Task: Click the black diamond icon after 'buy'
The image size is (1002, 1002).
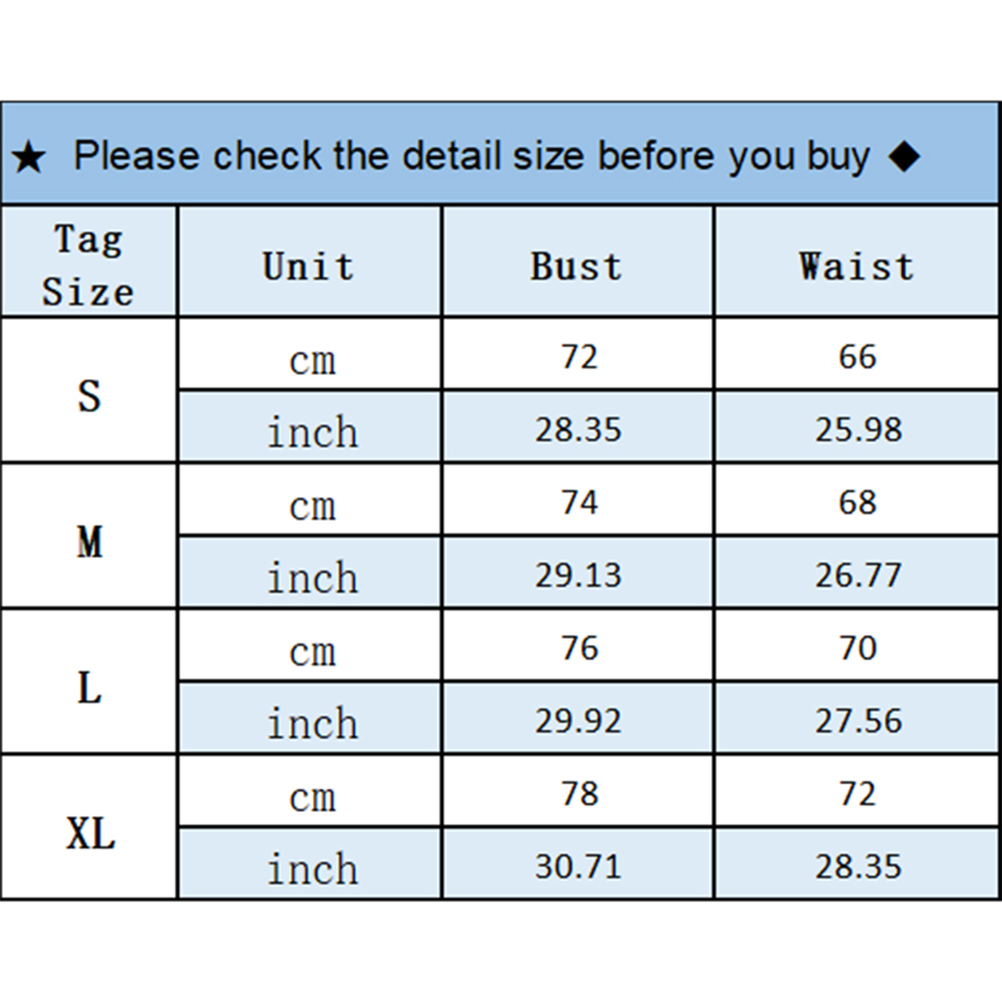Action: (903, 156)
